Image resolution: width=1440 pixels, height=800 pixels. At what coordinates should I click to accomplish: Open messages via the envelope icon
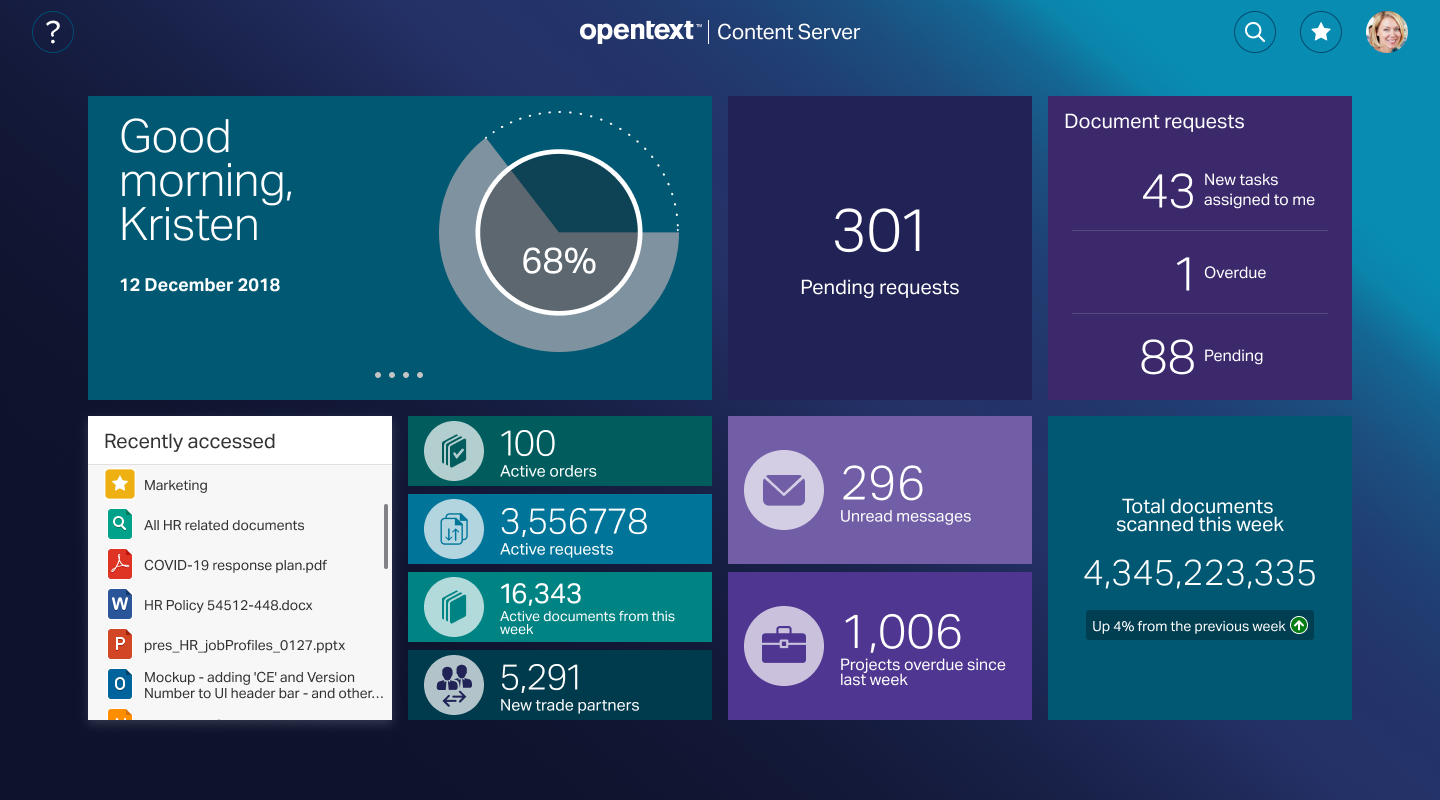(x=784, y=489)
